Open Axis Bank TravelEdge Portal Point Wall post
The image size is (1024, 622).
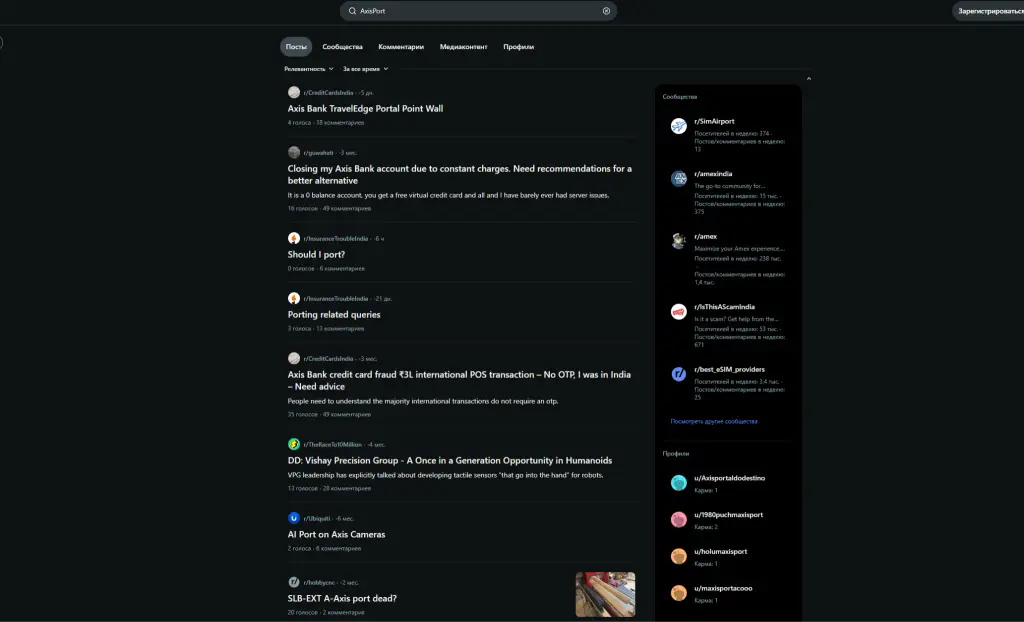tap(365, 108)
